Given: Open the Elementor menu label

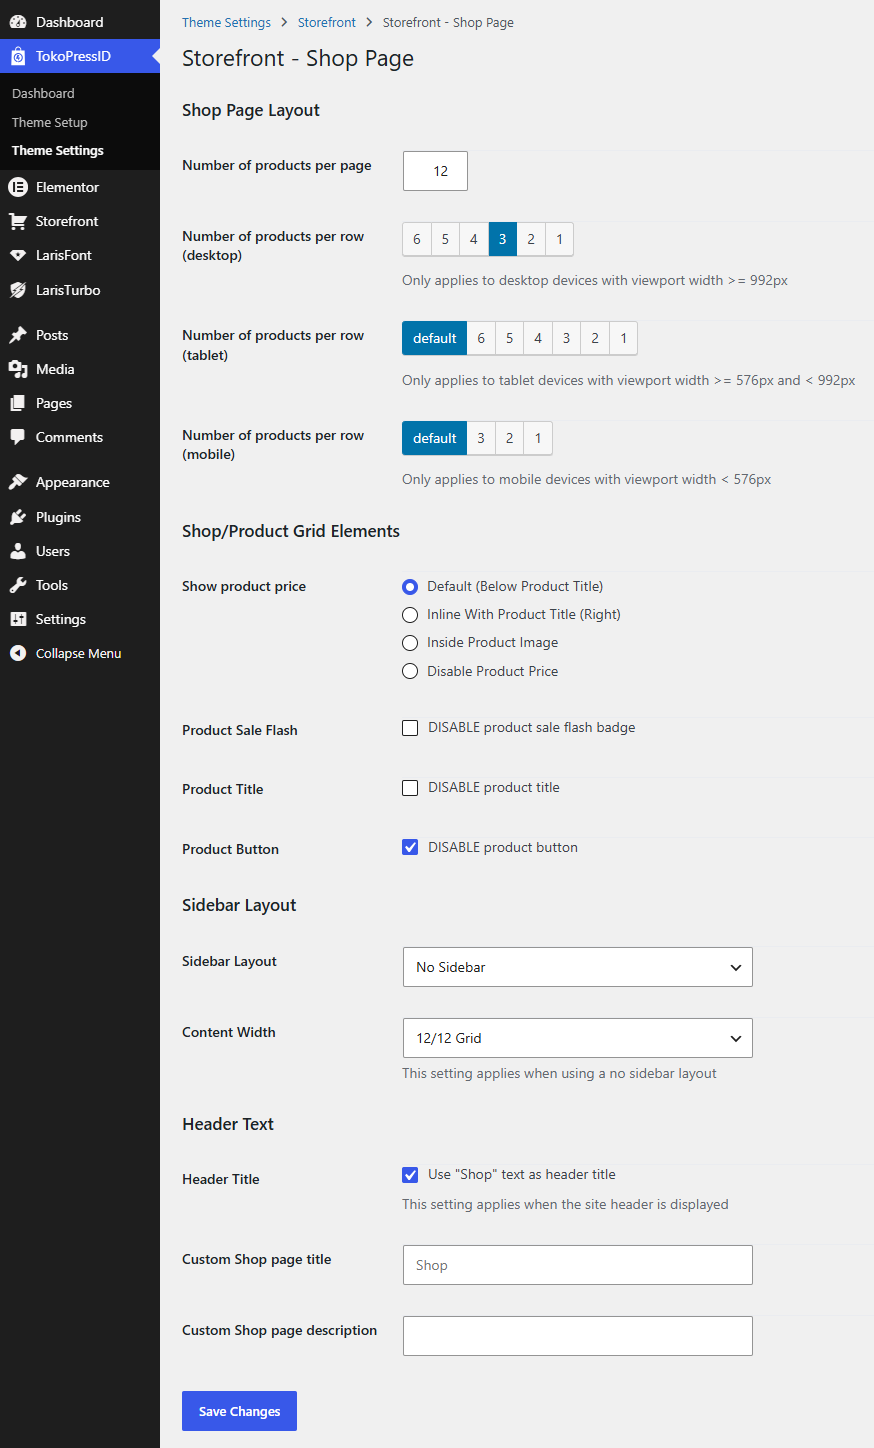Looking at the screenshot, I should 67,187.
